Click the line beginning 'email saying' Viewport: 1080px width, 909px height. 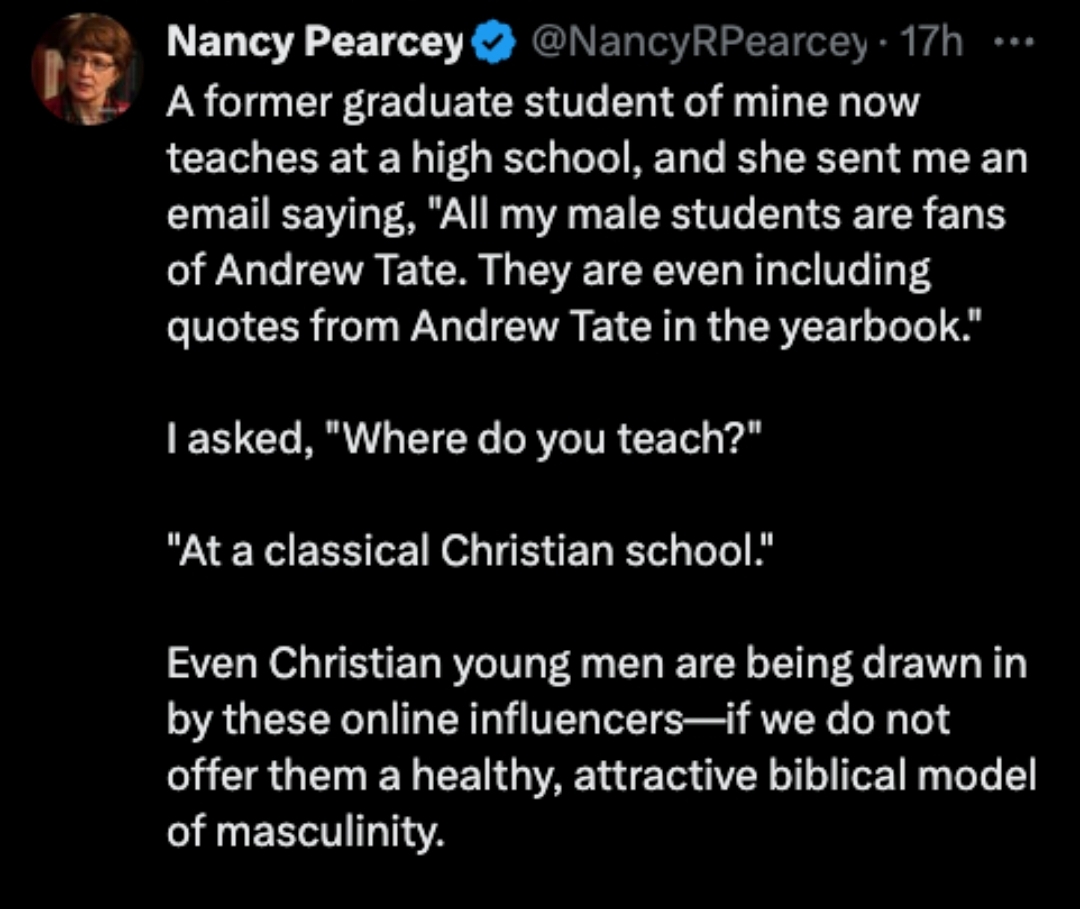tap(585, 215)
